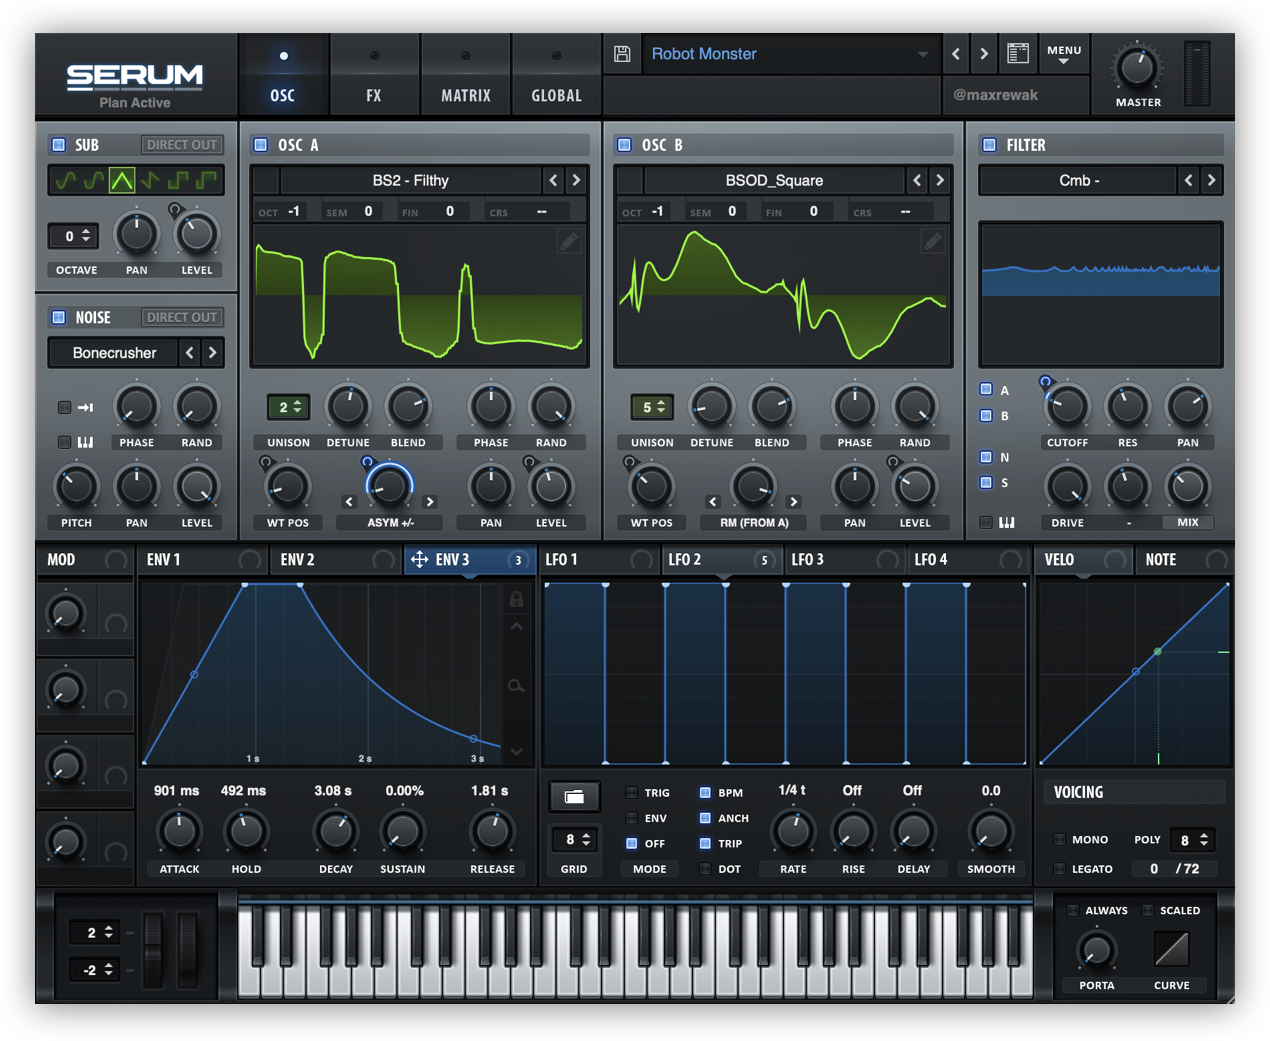
Task: Edit OSC B wavetable with pencil icon
Action: coord(932,241)
